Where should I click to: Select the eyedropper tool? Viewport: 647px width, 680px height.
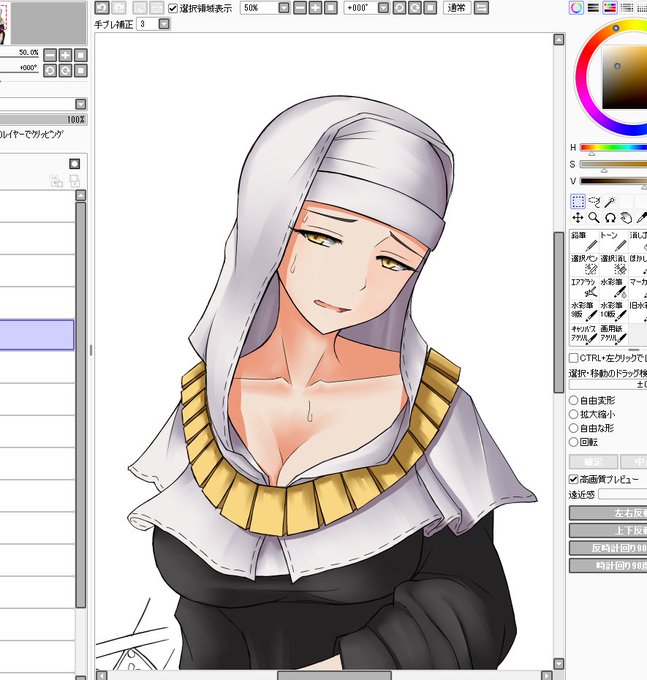tap(641, 218)
